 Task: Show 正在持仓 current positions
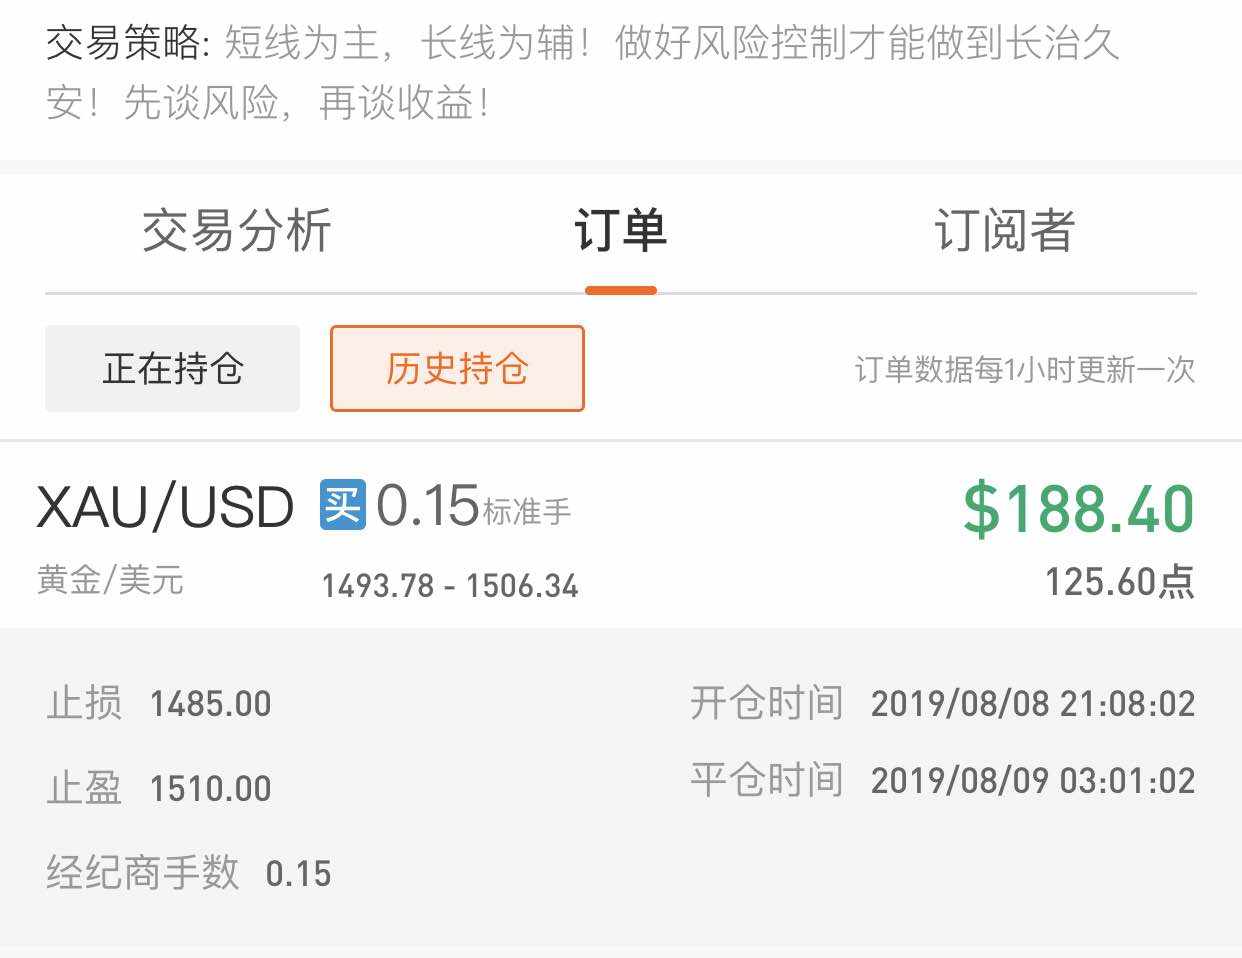[x=172, y=369]
